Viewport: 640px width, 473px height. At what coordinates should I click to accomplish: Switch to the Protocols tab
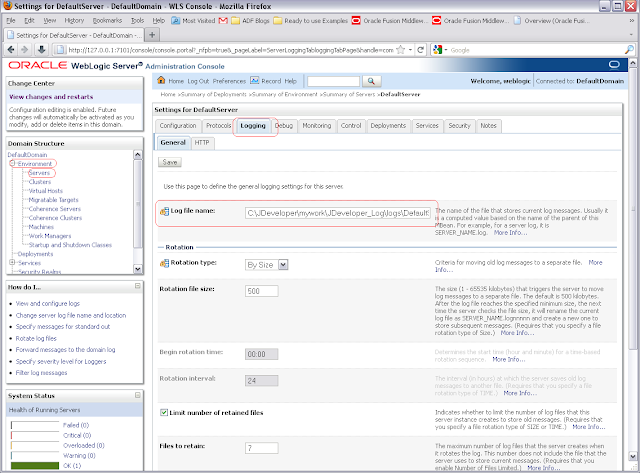click(x=218, y=126)
